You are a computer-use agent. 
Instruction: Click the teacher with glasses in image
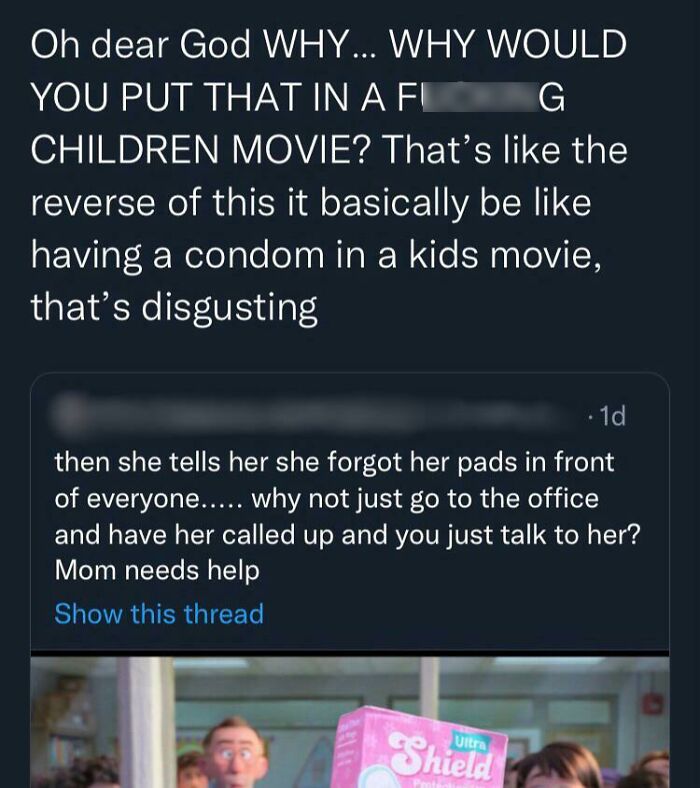235,752
